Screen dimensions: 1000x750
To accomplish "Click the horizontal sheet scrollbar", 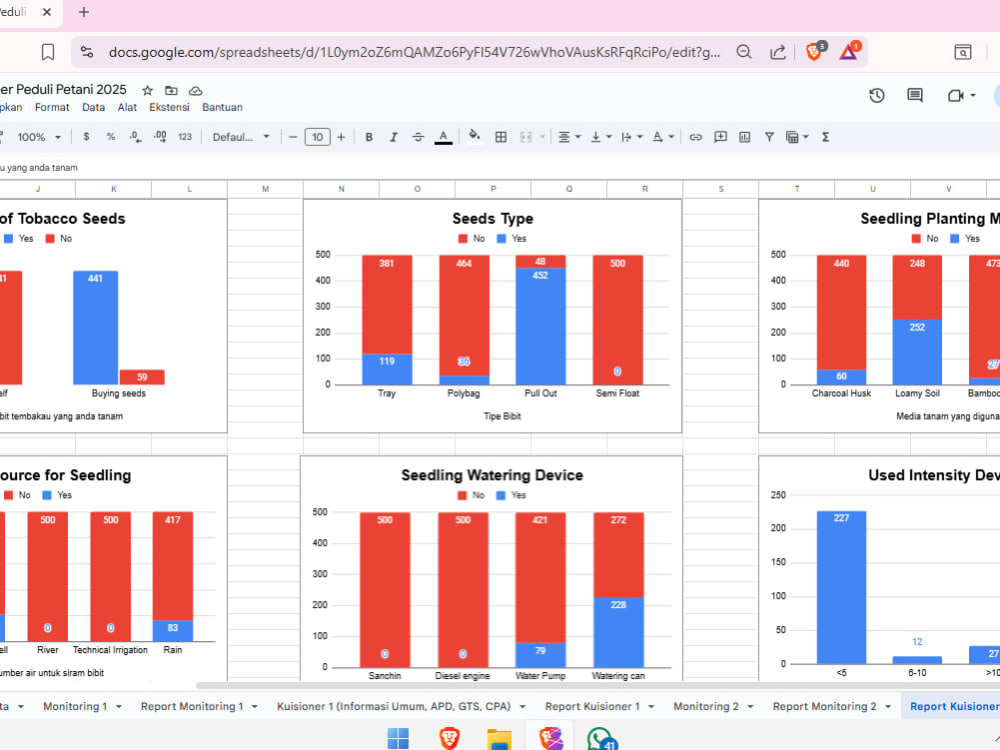I will click(x=599, y=686).
